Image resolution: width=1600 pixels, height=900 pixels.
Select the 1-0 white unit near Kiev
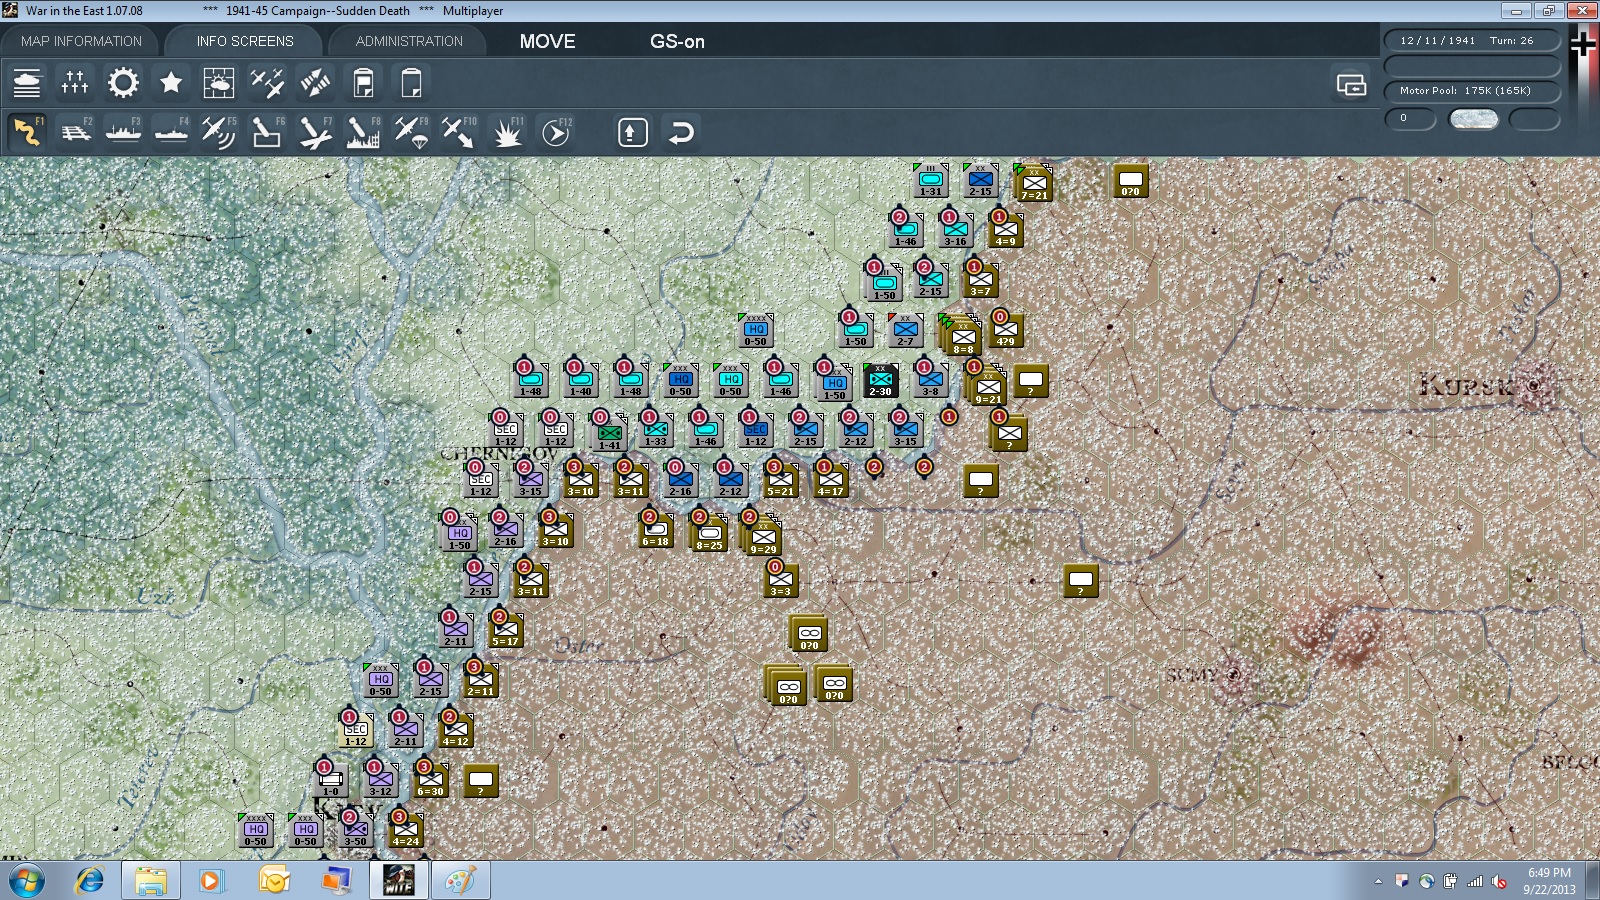pos(330,779)
